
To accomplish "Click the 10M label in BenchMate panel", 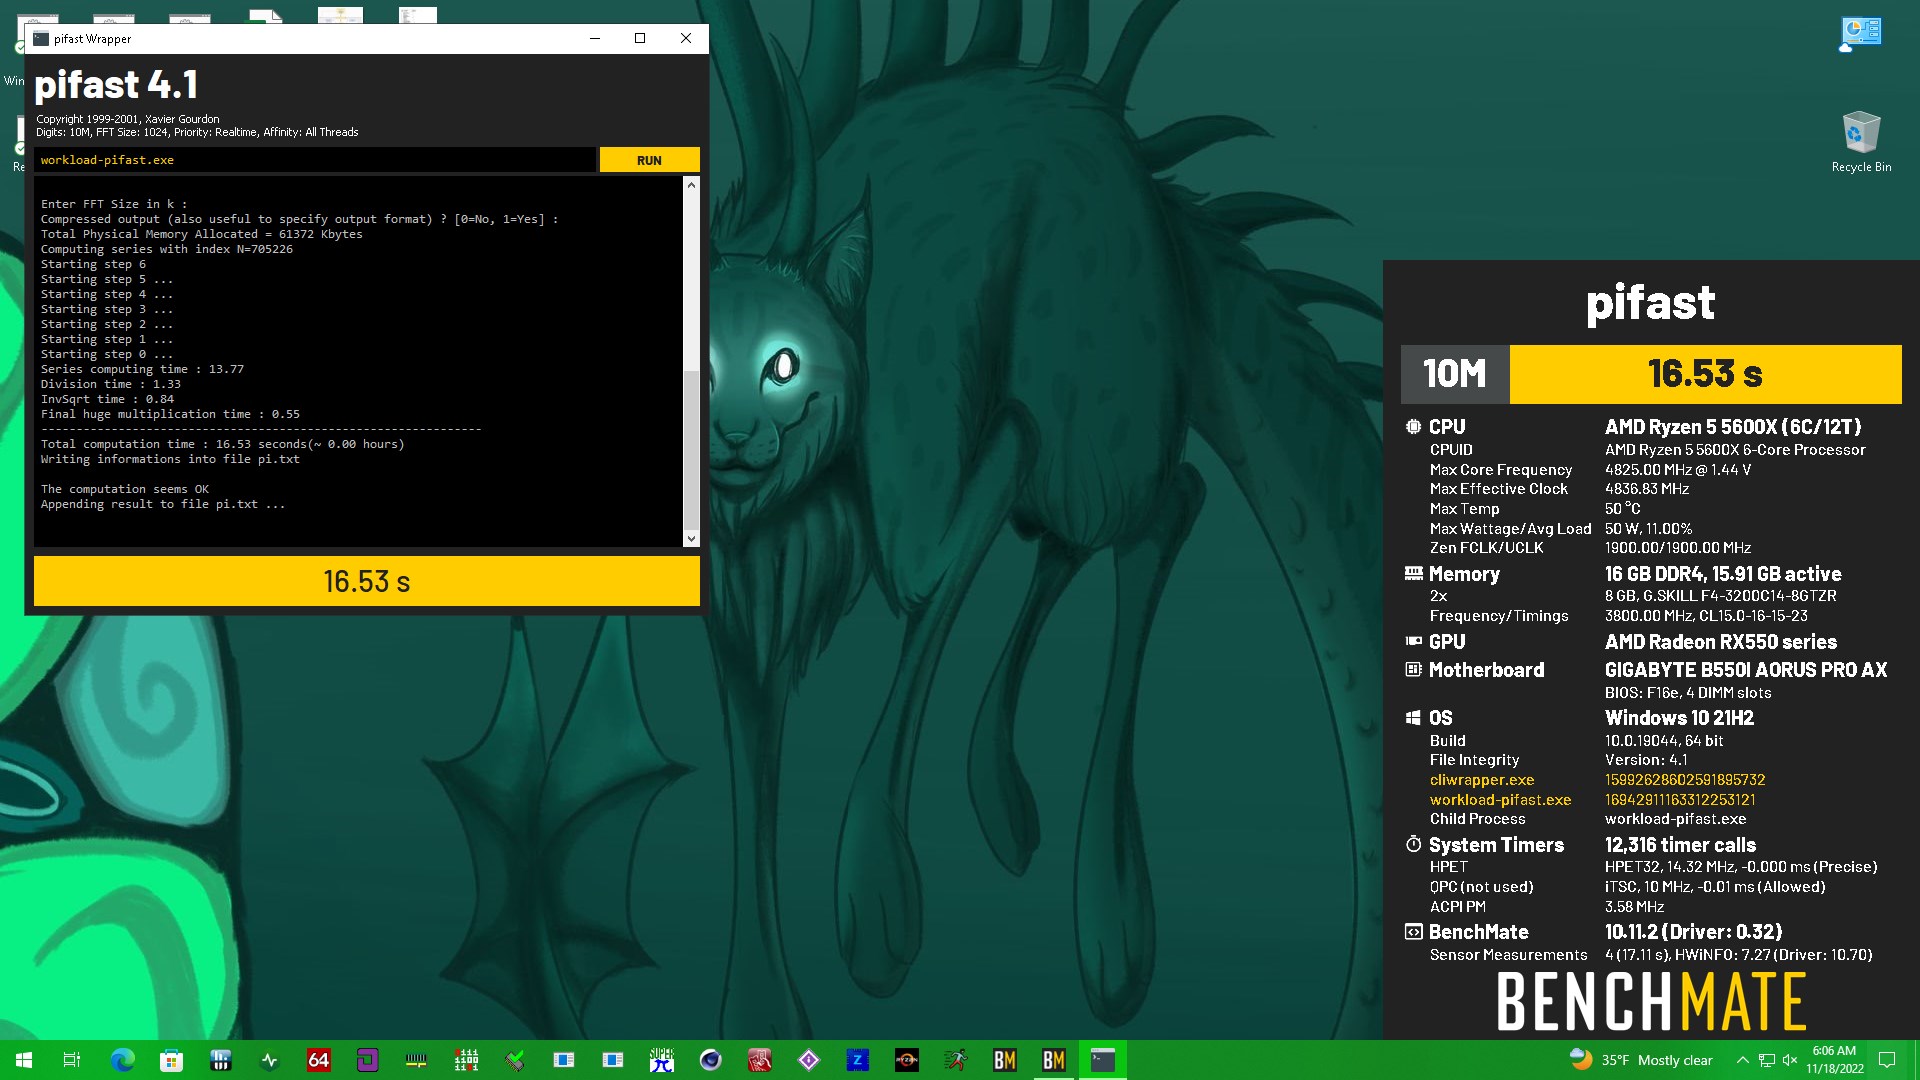I will pyautogui.click(x=1455, y=374).
